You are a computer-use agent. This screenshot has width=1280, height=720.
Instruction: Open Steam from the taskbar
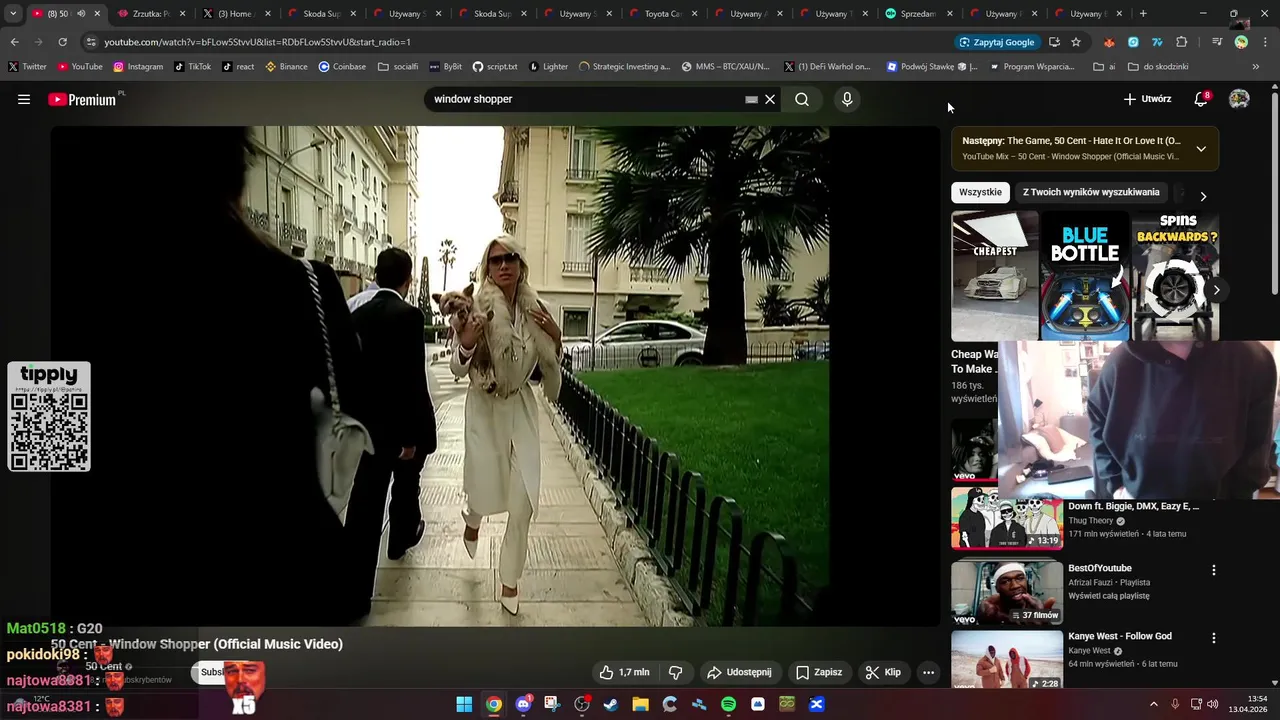click(x=611, y=704)
